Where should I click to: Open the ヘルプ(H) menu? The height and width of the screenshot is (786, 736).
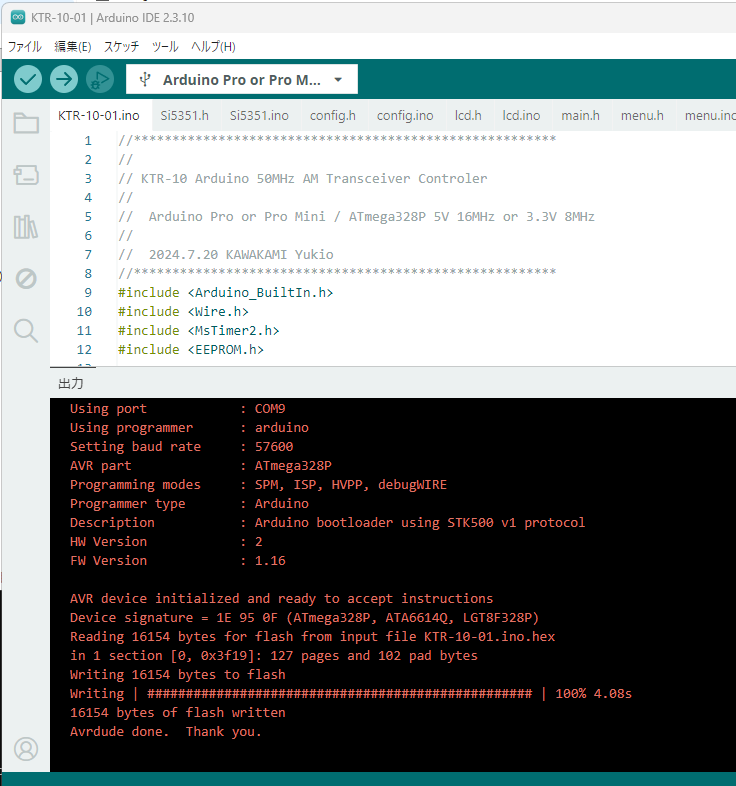[213, 47]
